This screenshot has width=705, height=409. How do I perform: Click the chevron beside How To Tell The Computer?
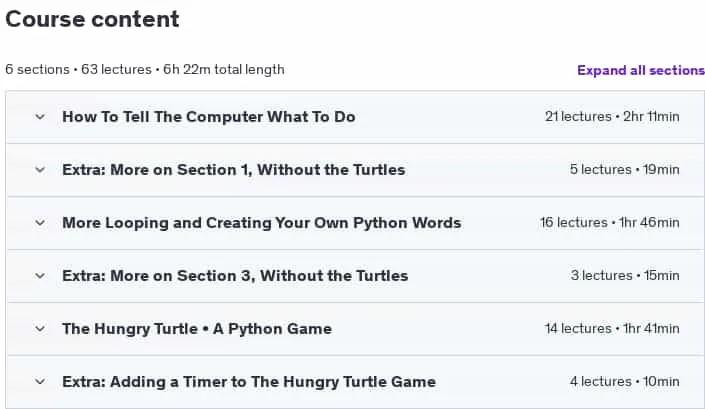(40, 117)
